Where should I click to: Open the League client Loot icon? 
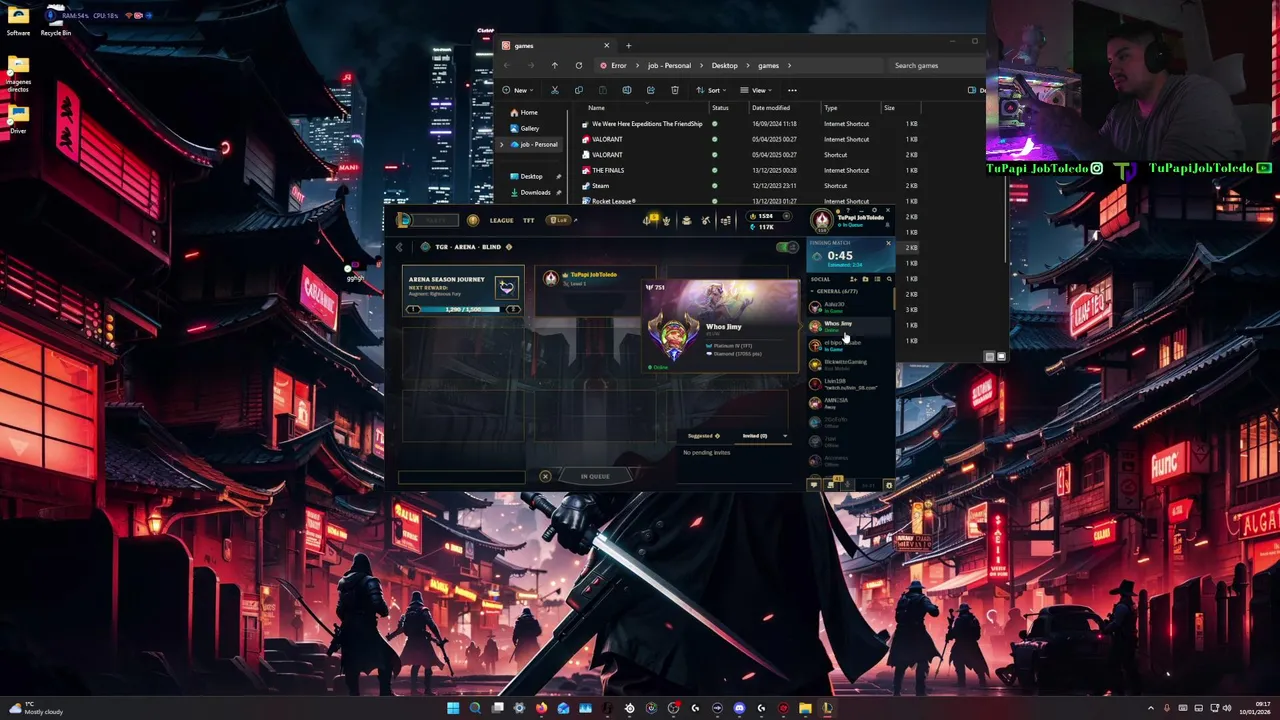(x=705, y=220)
